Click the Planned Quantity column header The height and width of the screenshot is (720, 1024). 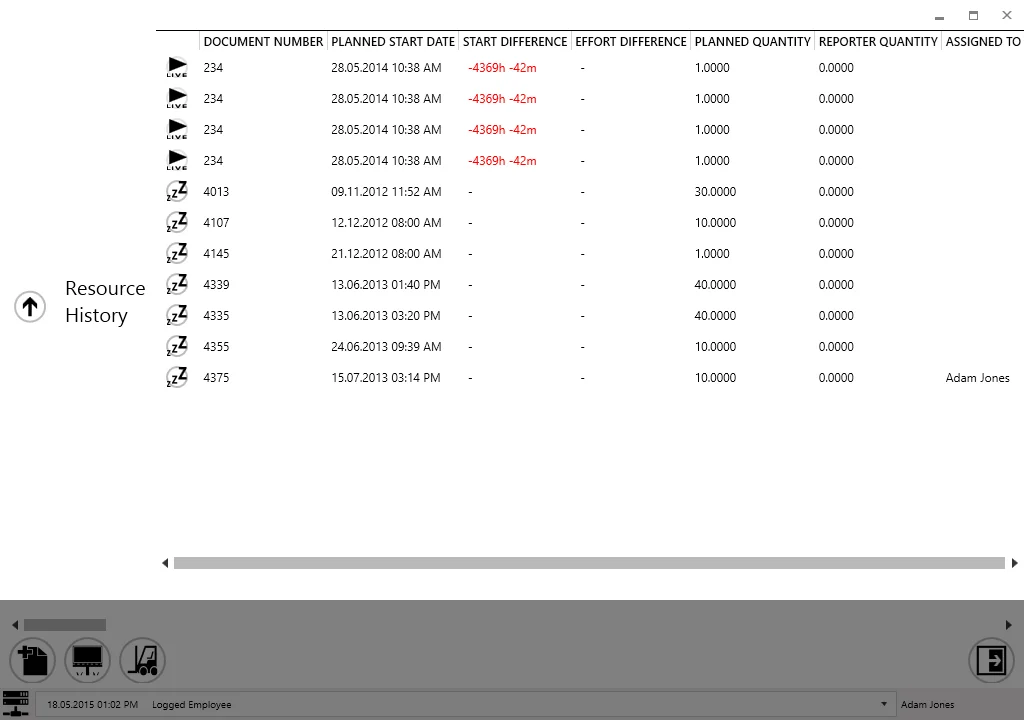coord(752,42)
